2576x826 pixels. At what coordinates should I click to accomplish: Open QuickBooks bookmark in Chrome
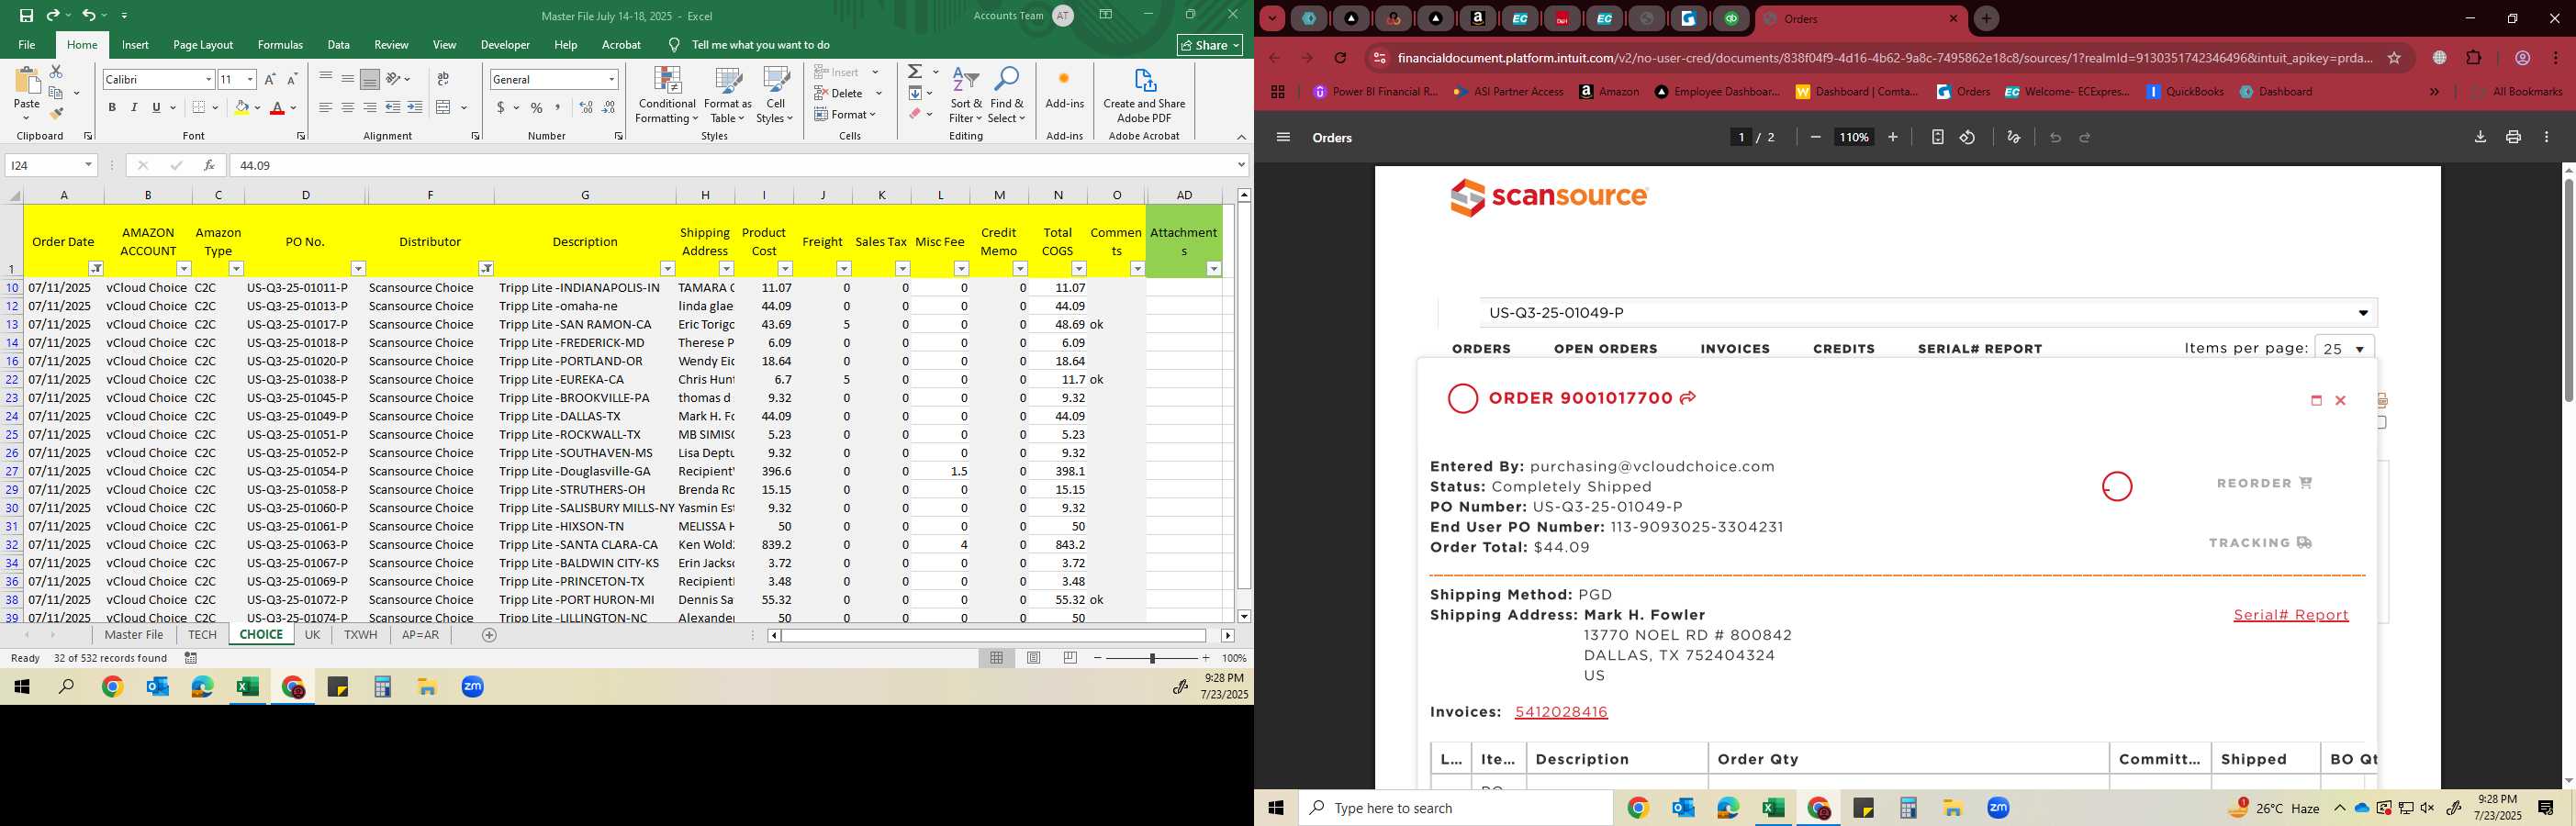tap(2185, 91)
